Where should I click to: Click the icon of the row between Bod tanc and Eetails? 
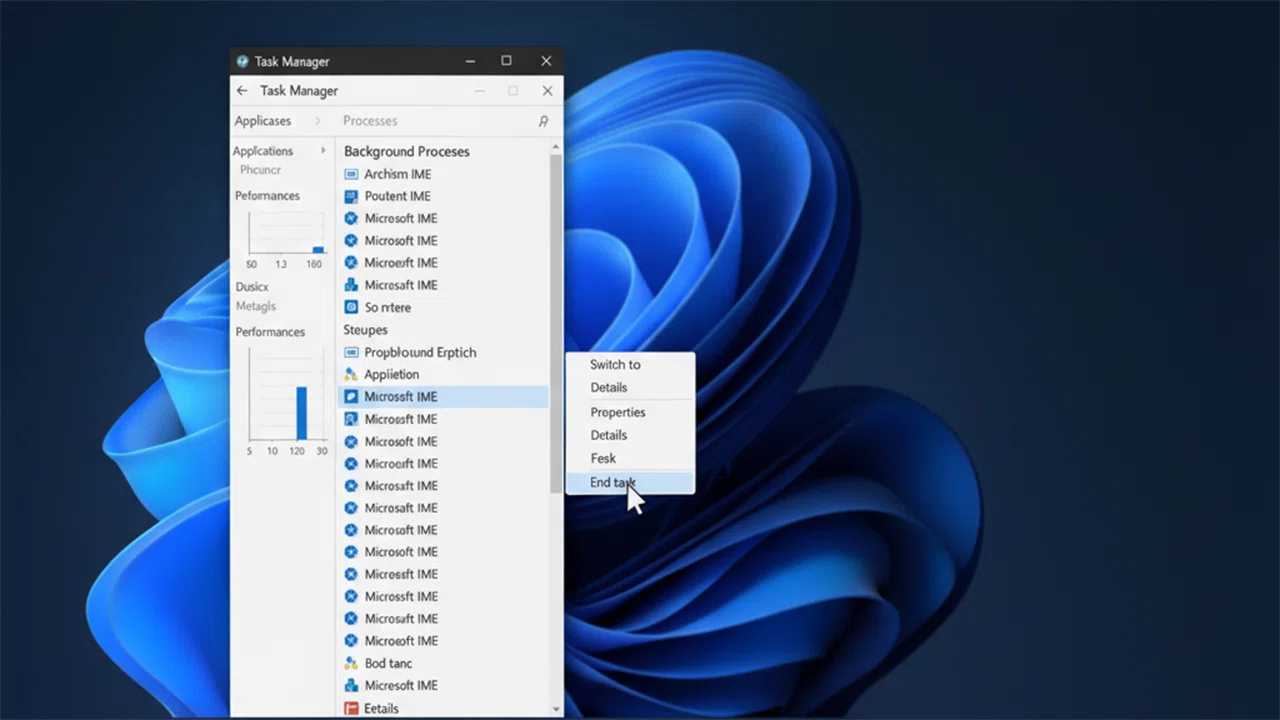pos(351,685)
